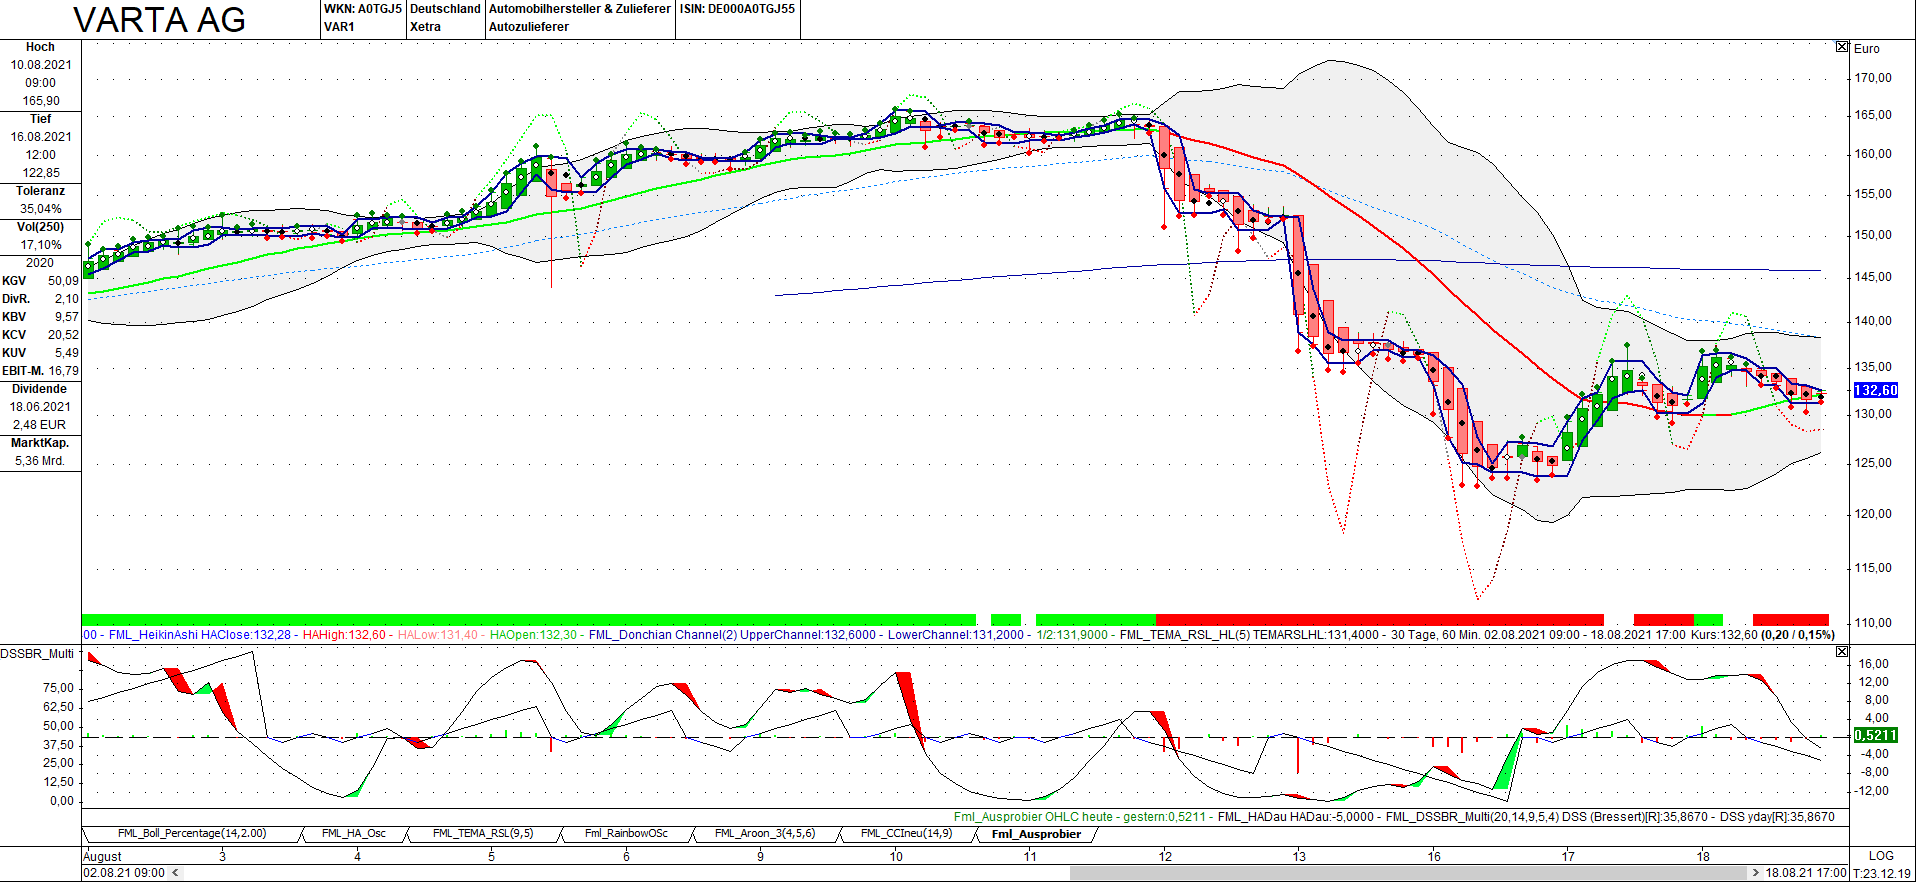
Task: Show the Fml_RainbowOSc tab
Action: (x=626, y=833)
